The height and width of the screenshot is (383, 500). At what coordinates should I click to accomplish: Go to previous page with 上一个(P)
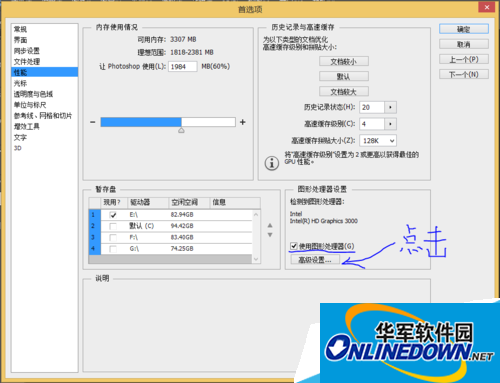pos(464,59)
